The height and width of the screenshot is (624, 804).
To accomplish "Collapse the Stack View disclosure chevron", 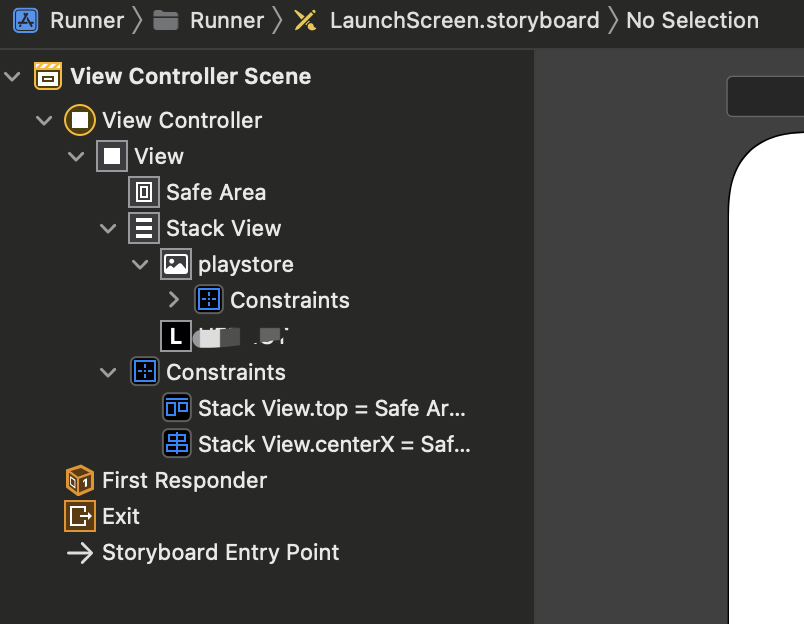I will point(108,229).
